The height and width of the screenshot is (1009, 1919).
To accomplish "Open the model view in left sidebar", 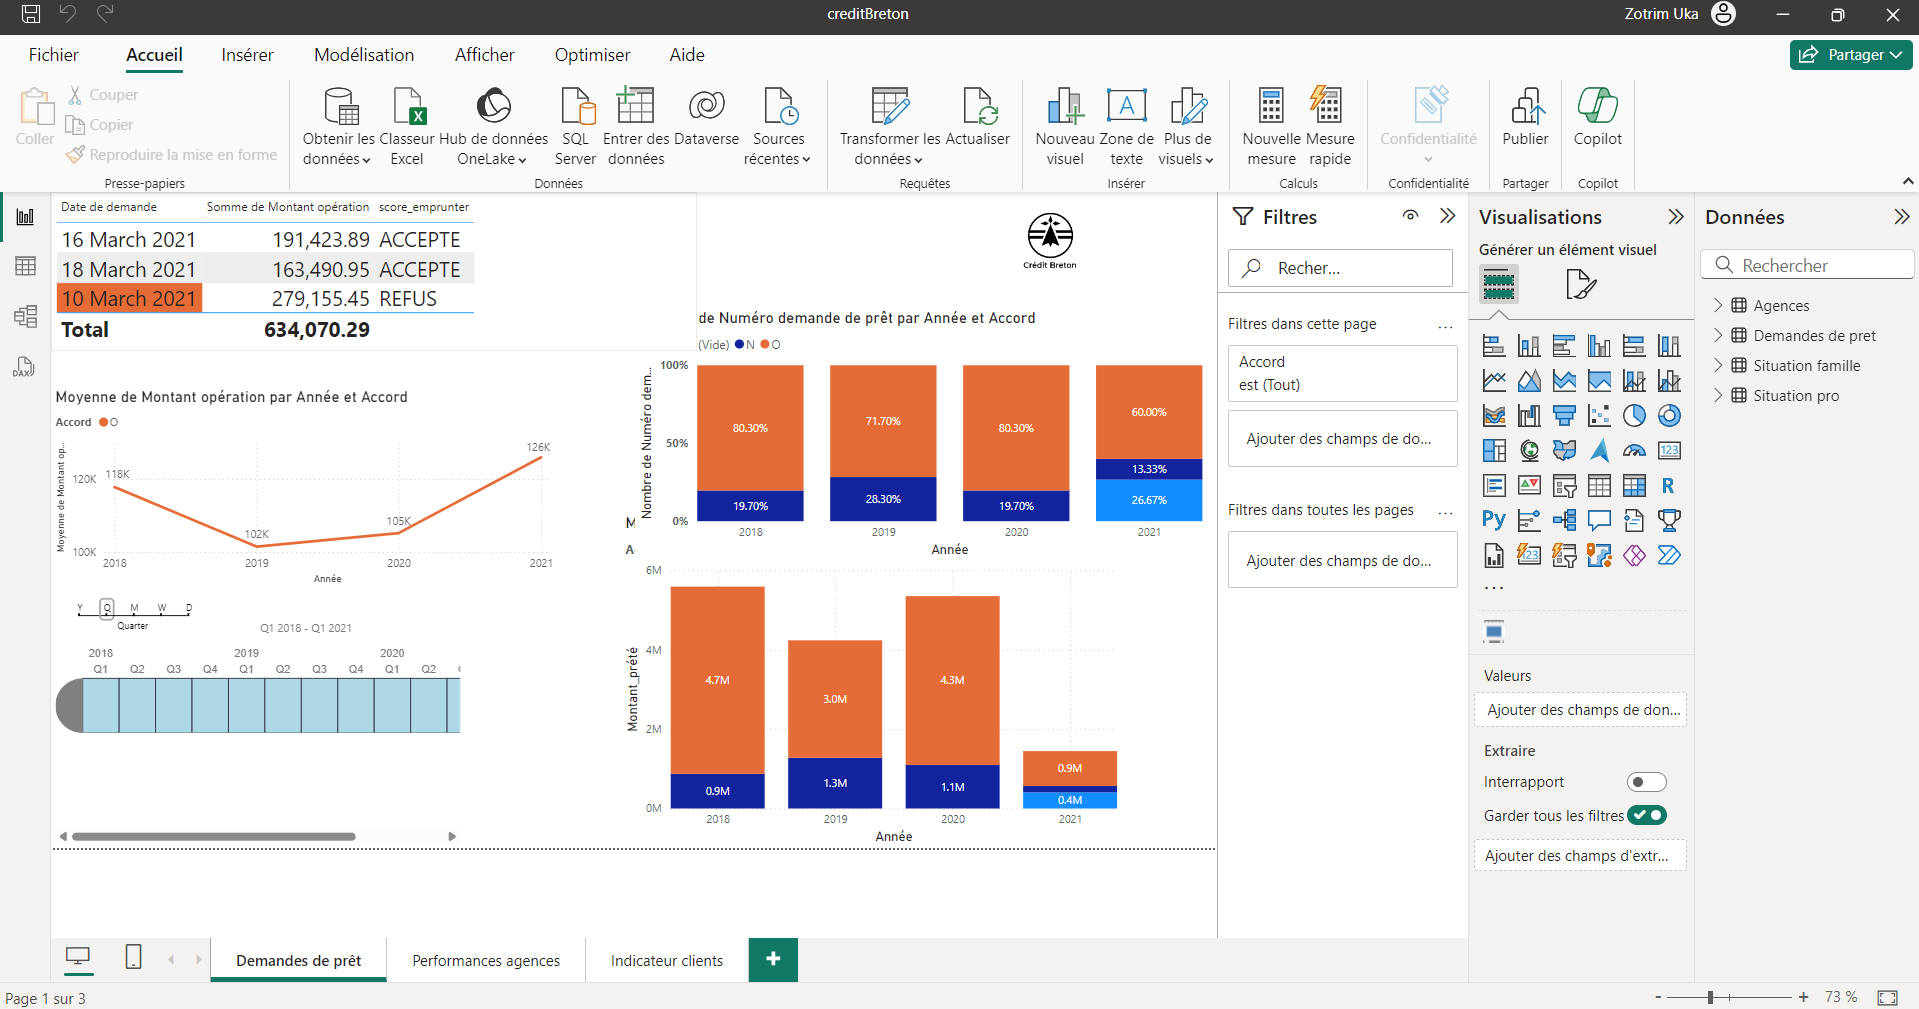I will coord(25,317).
